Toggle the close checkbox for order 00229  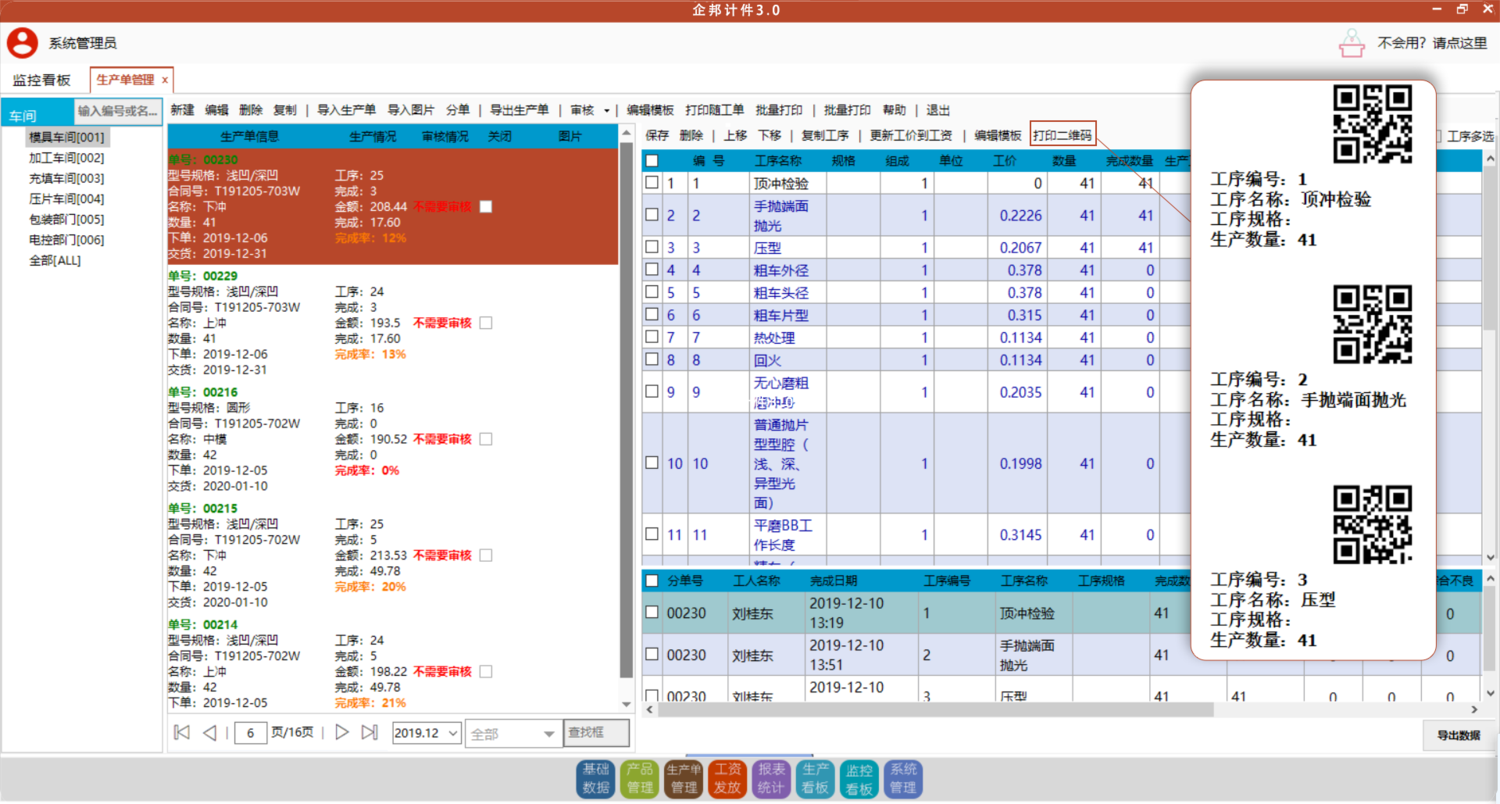486,323
